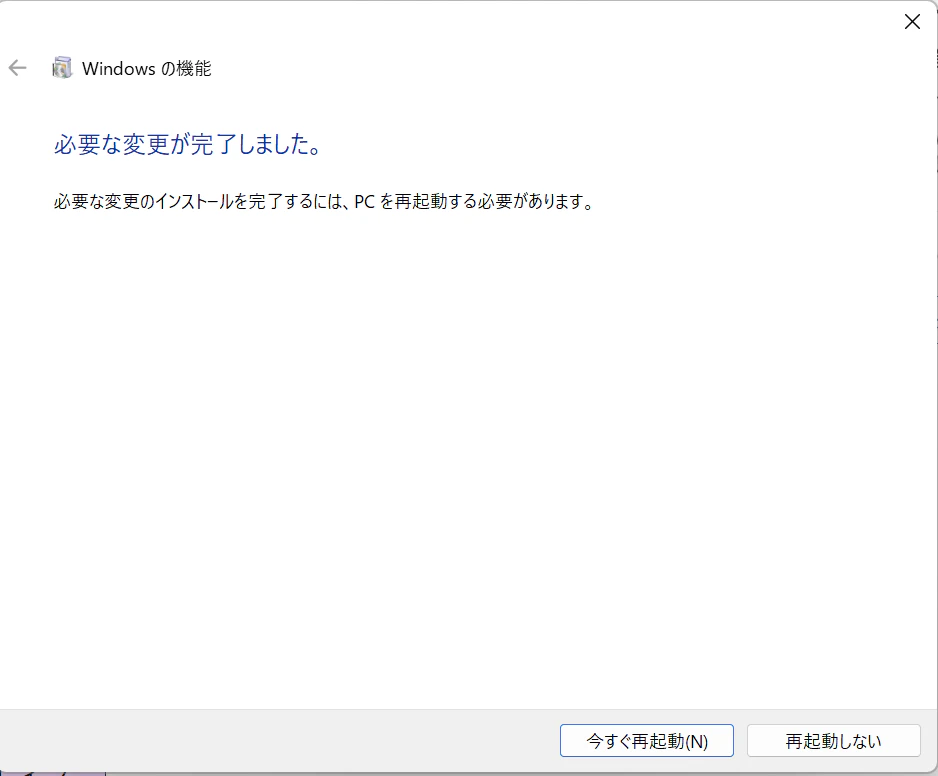Click the blue completion message
Screen dimensions: 938x776
pos(187,145)
